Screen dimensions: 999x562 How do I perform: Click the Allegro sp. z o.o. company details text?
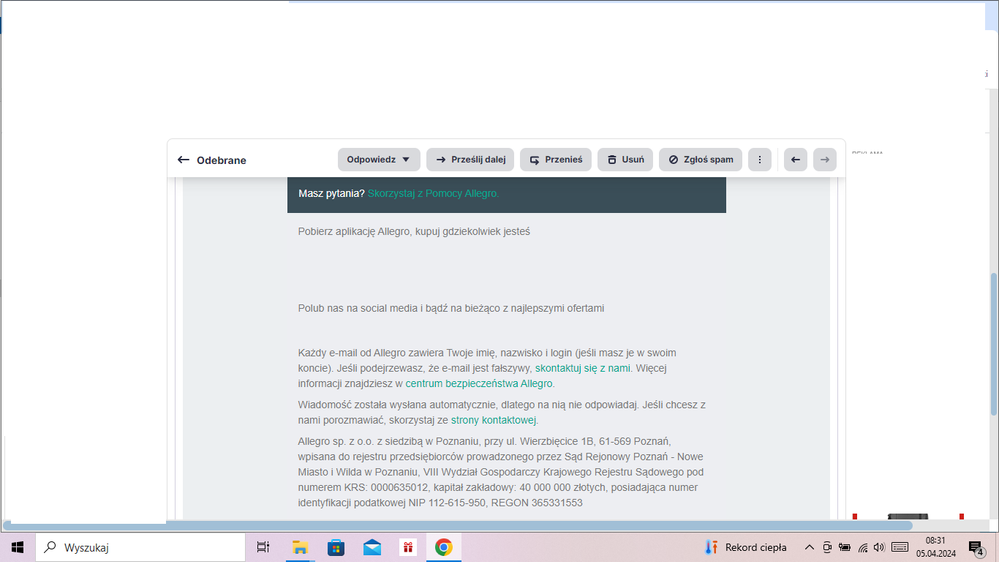501,472
